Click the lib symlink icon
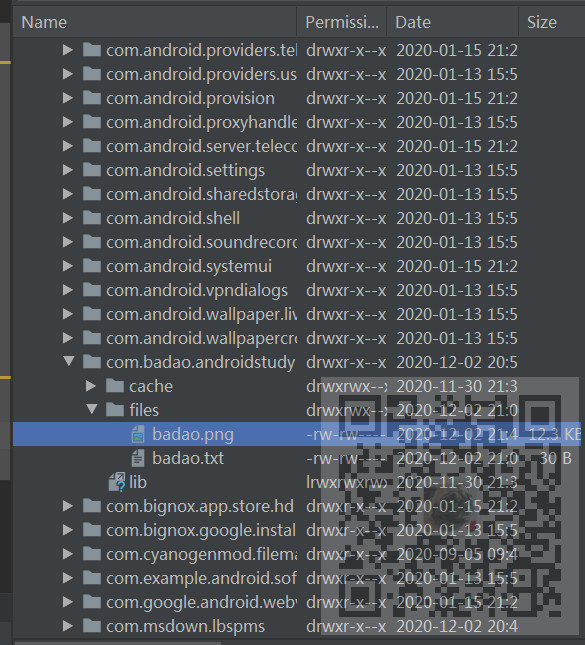 coord(117,482)
